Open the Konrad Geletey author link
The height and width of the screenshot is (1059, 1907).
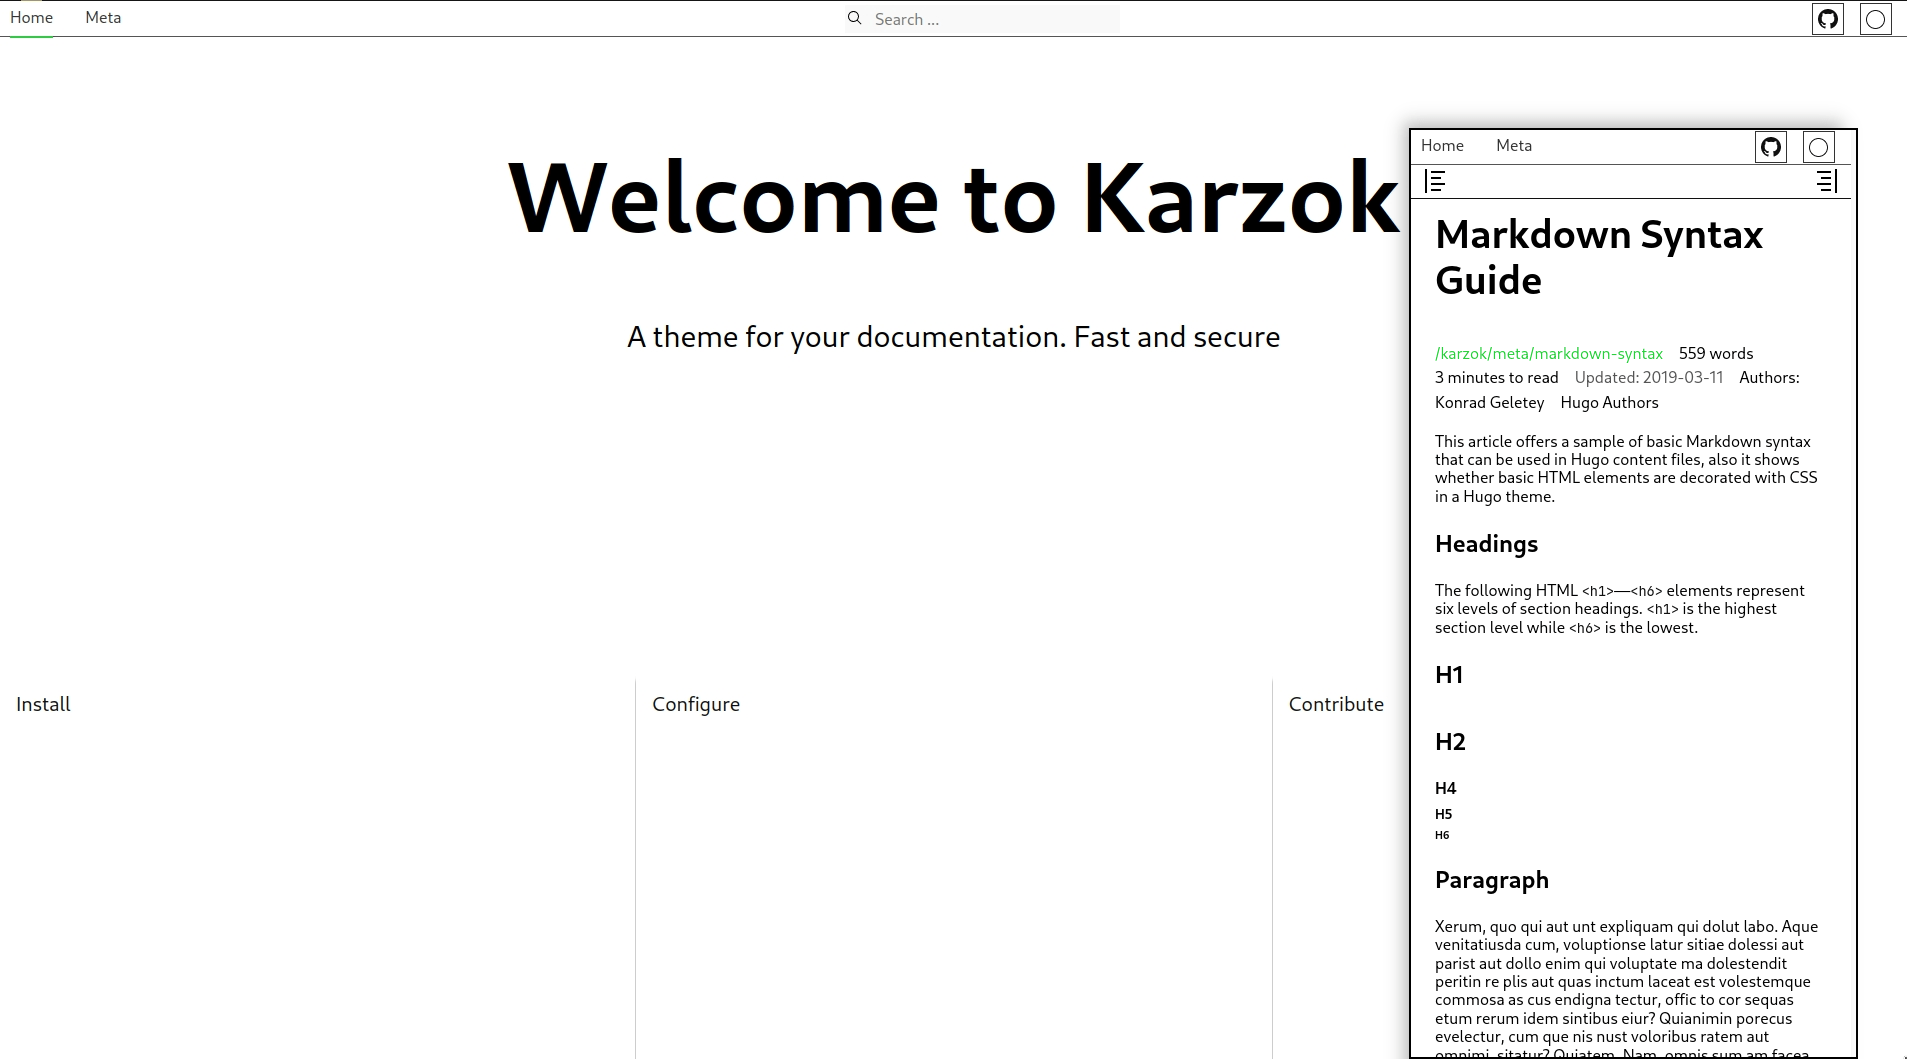pyautogui.click(x=1488, y=402)
